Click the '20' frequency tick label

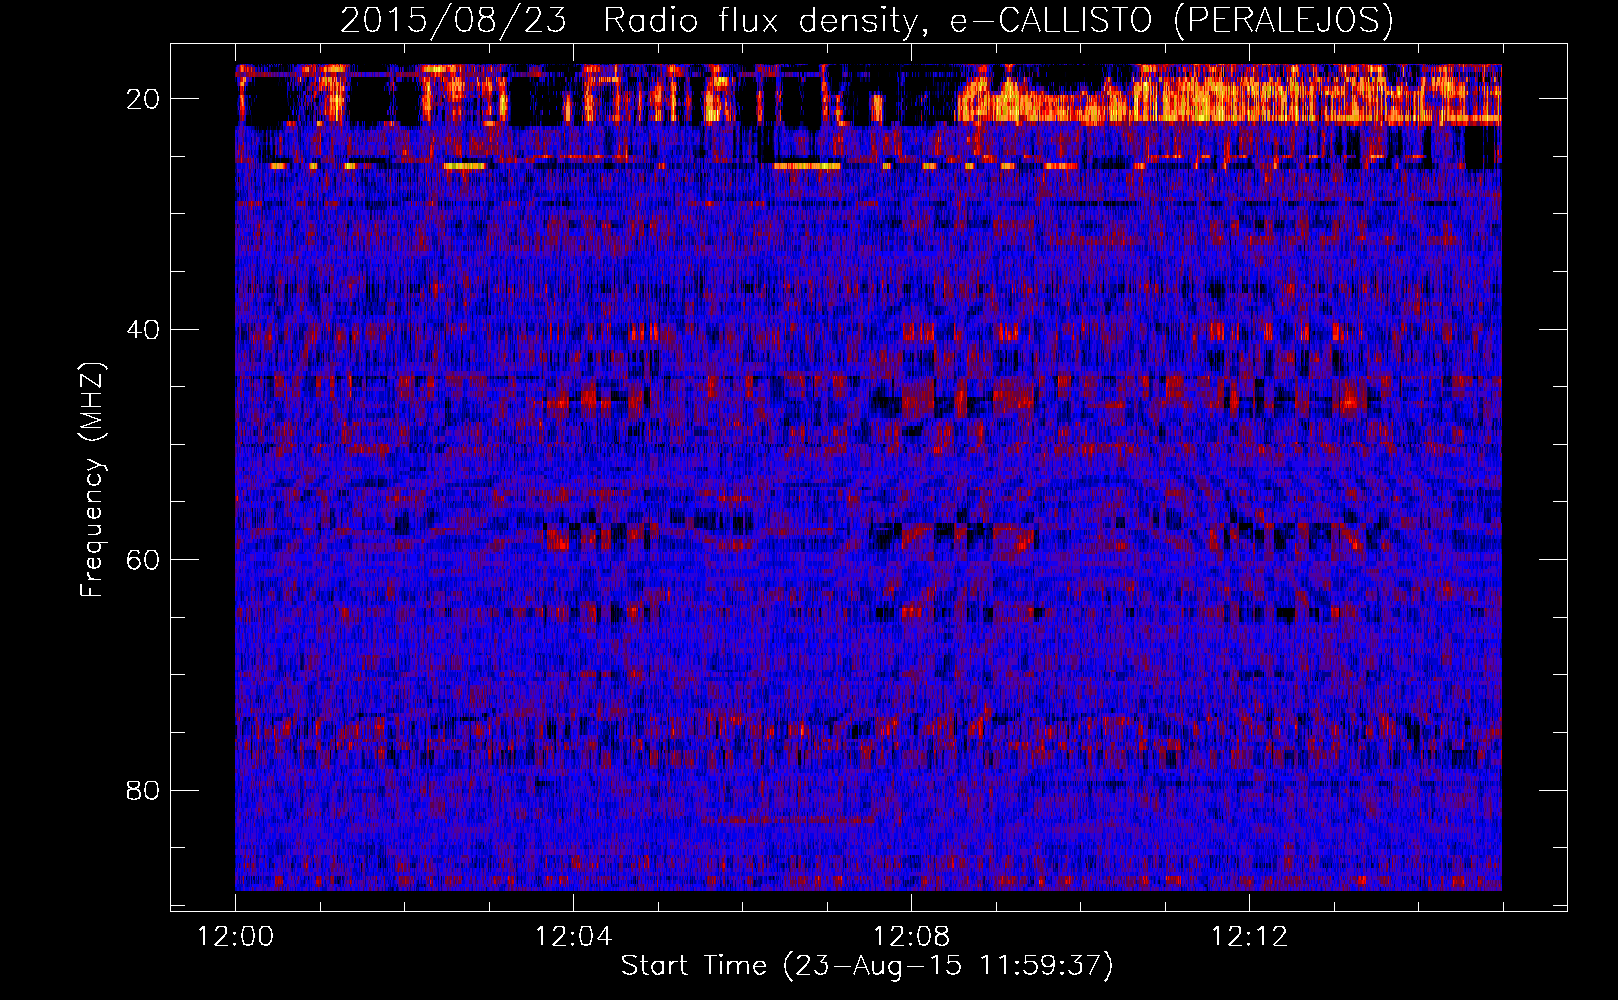(143, 99)
